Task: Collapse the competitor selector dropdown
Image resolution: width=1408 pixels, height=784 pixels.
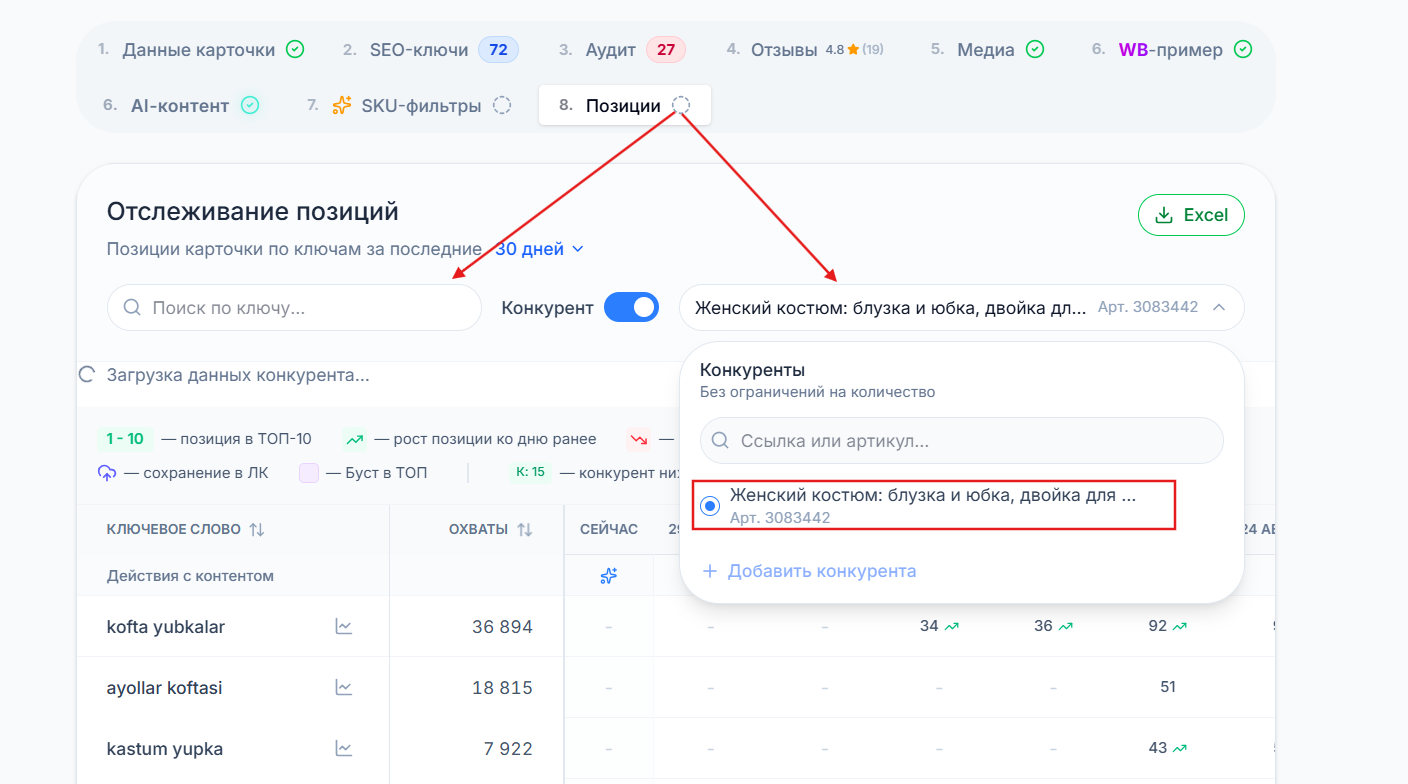Action: (1218, 308)
